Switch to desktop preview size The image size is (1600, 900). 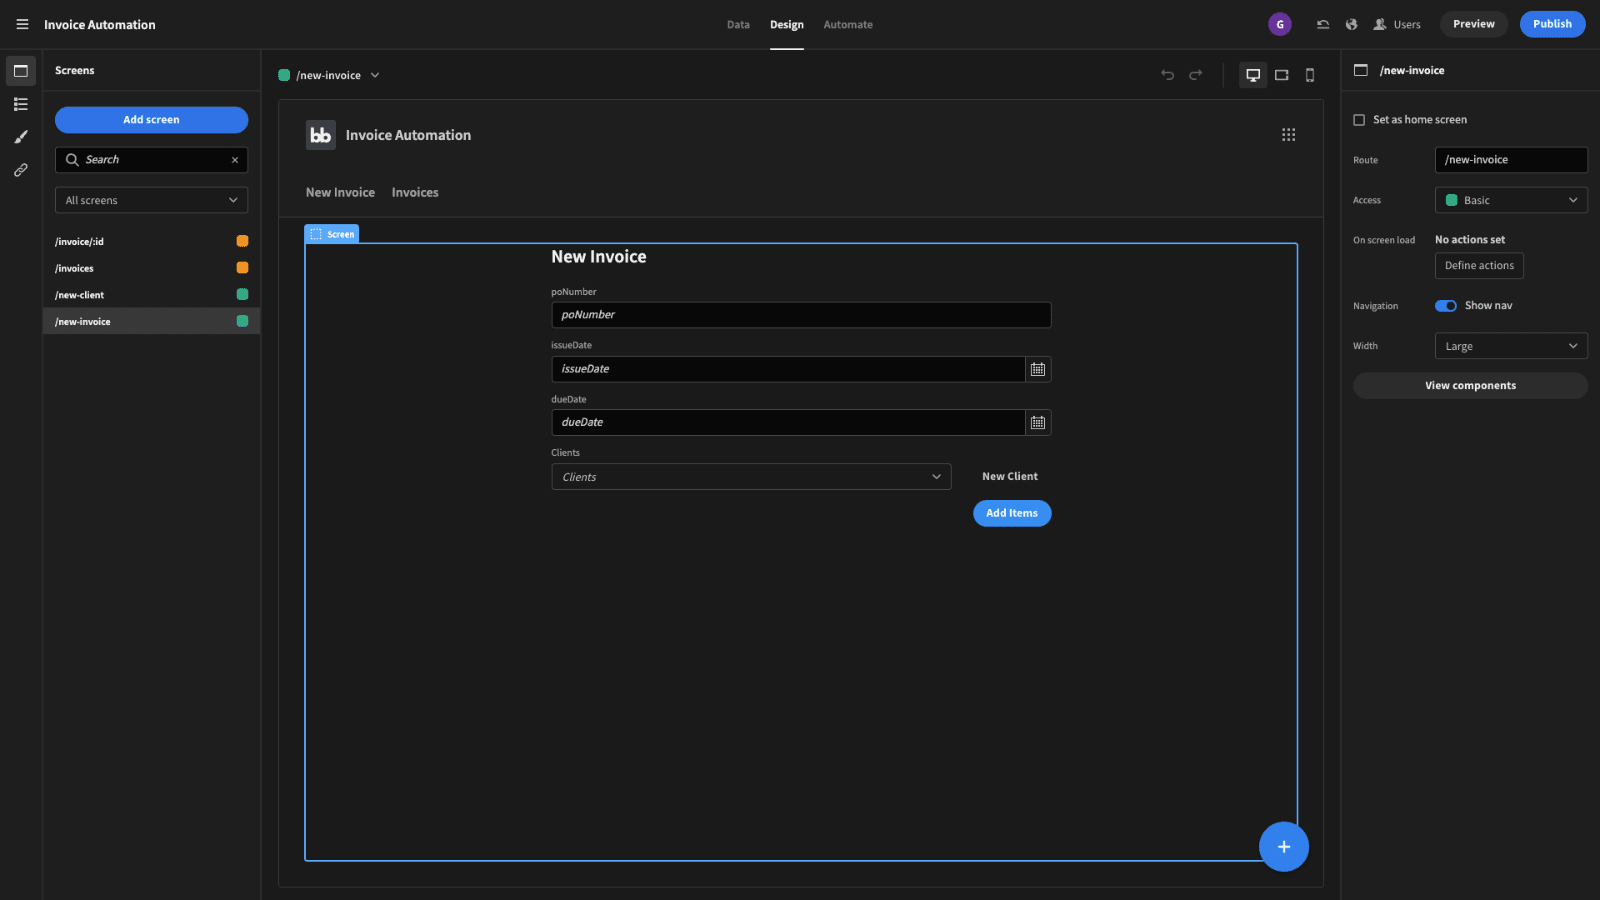click(x=1253, y=75)
